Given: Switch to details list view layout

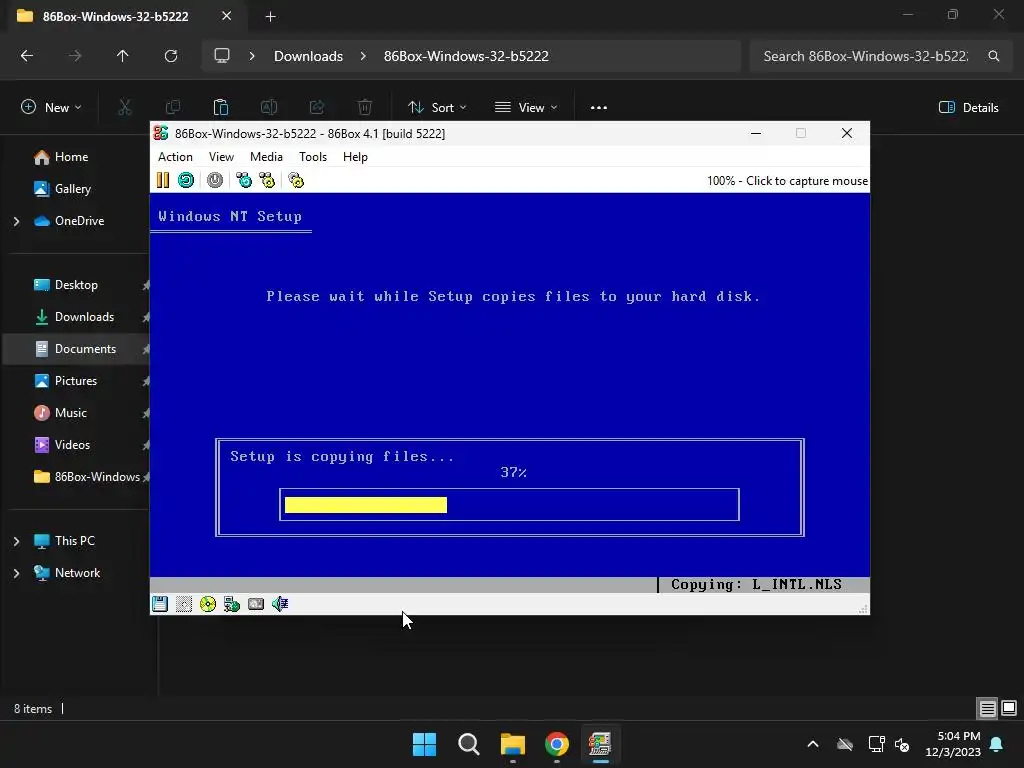Looking at the screenshot, I should click(x=987, y=708).
